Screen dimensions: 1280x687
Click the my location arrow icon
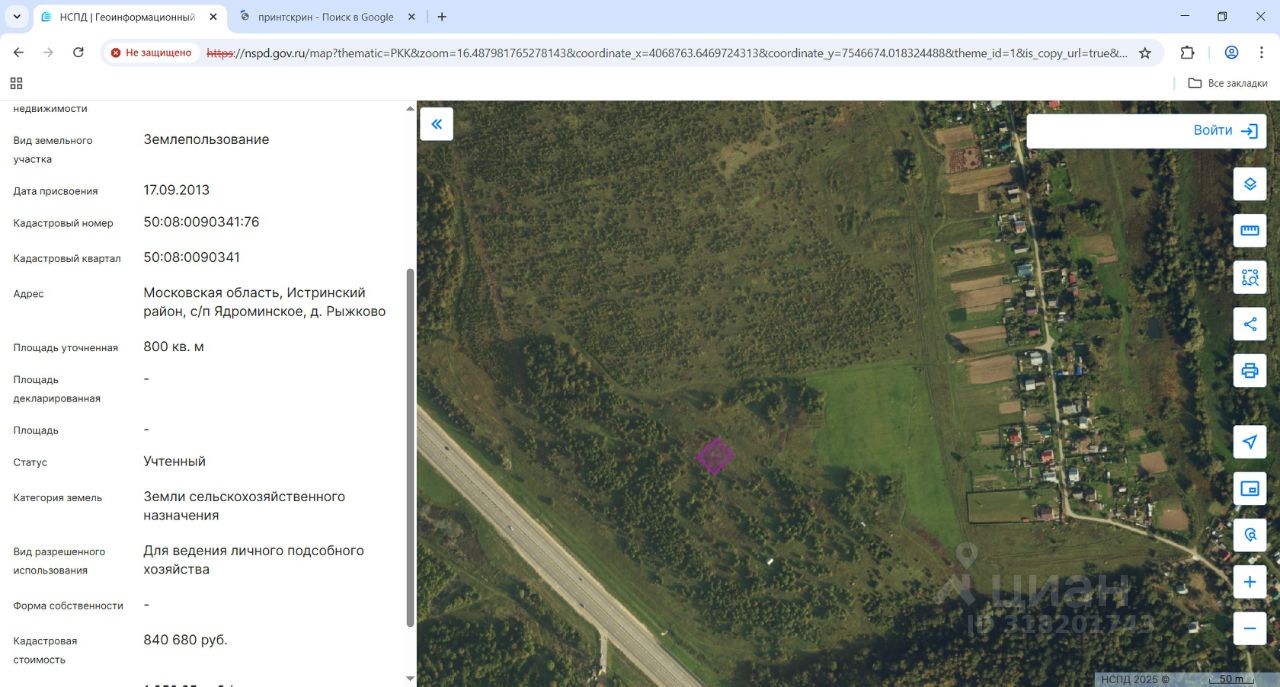coord(1249,442)
